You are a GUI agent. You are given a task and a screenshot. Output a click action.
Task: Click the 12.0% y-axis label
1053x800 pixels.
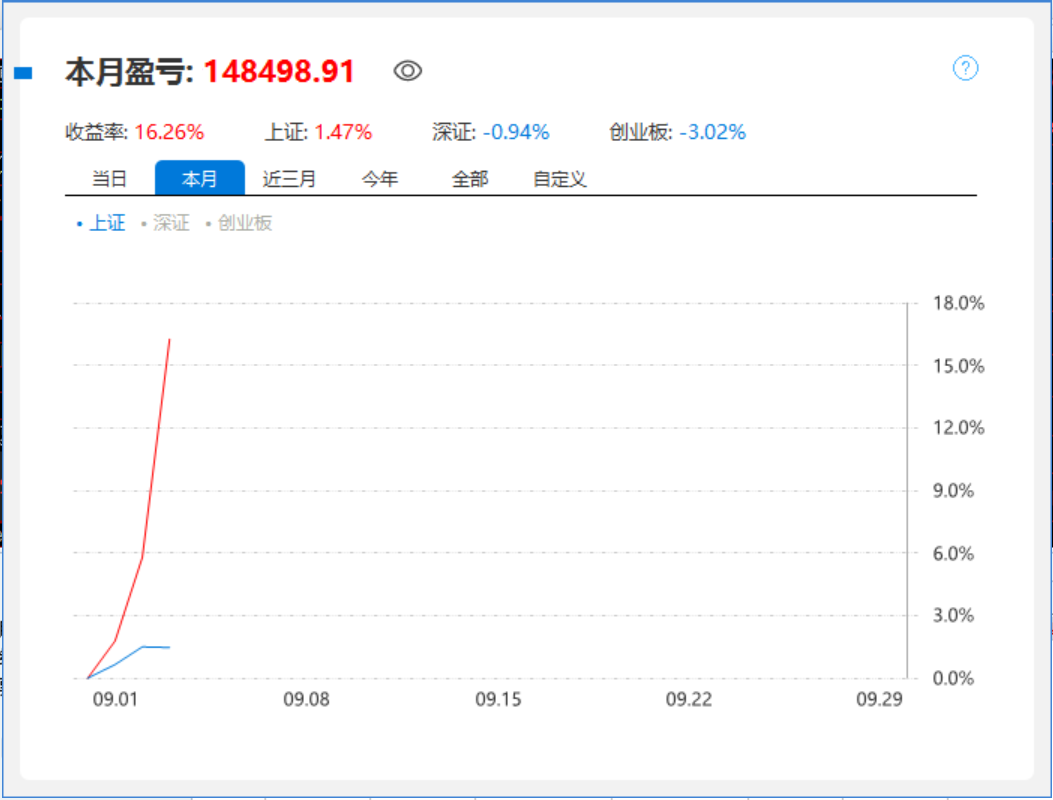958,427
